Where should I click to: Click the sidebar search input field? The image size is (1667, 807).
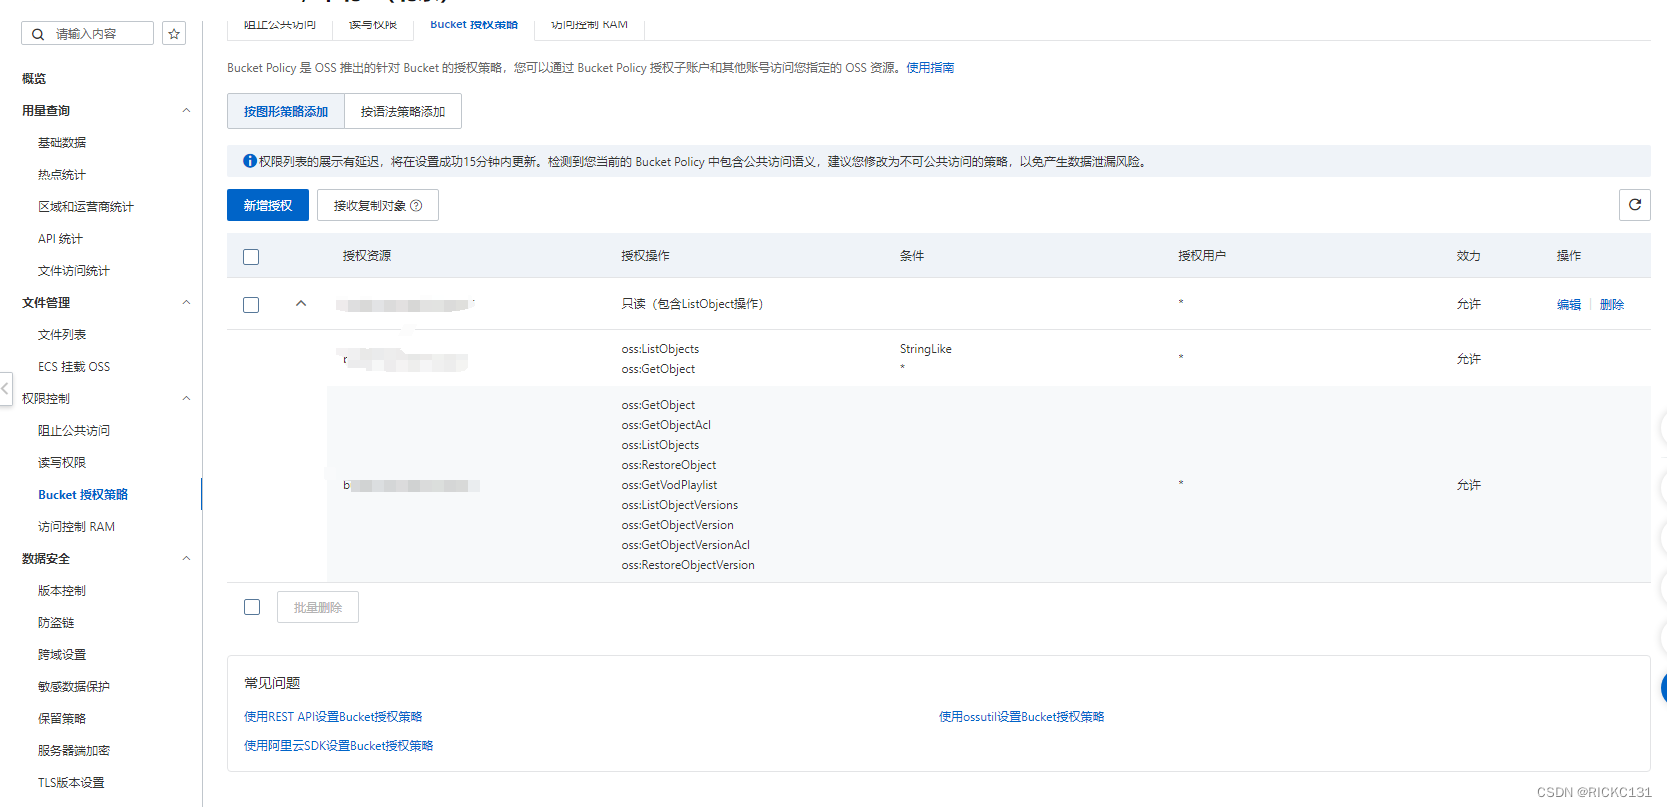pyautogui.click(x=88, y=34)
